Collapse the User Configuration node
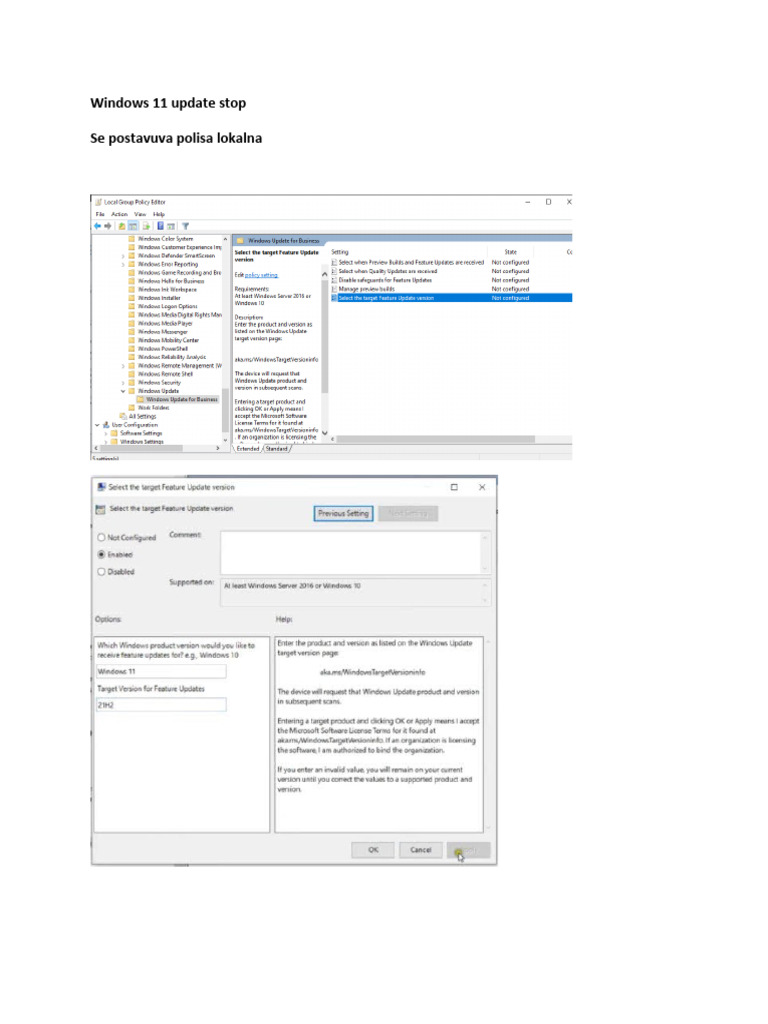This screenshot has width=768, height=1024. click(x=97, y=424)
